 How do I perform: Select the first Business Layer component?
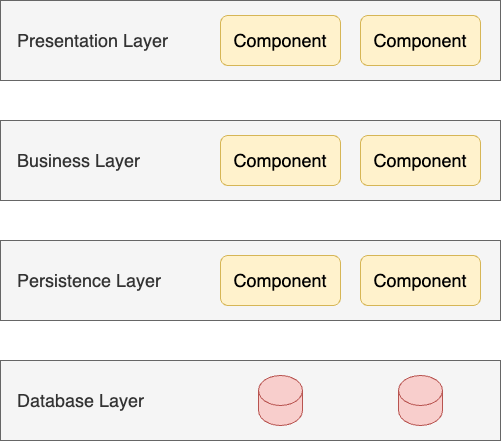280,160
